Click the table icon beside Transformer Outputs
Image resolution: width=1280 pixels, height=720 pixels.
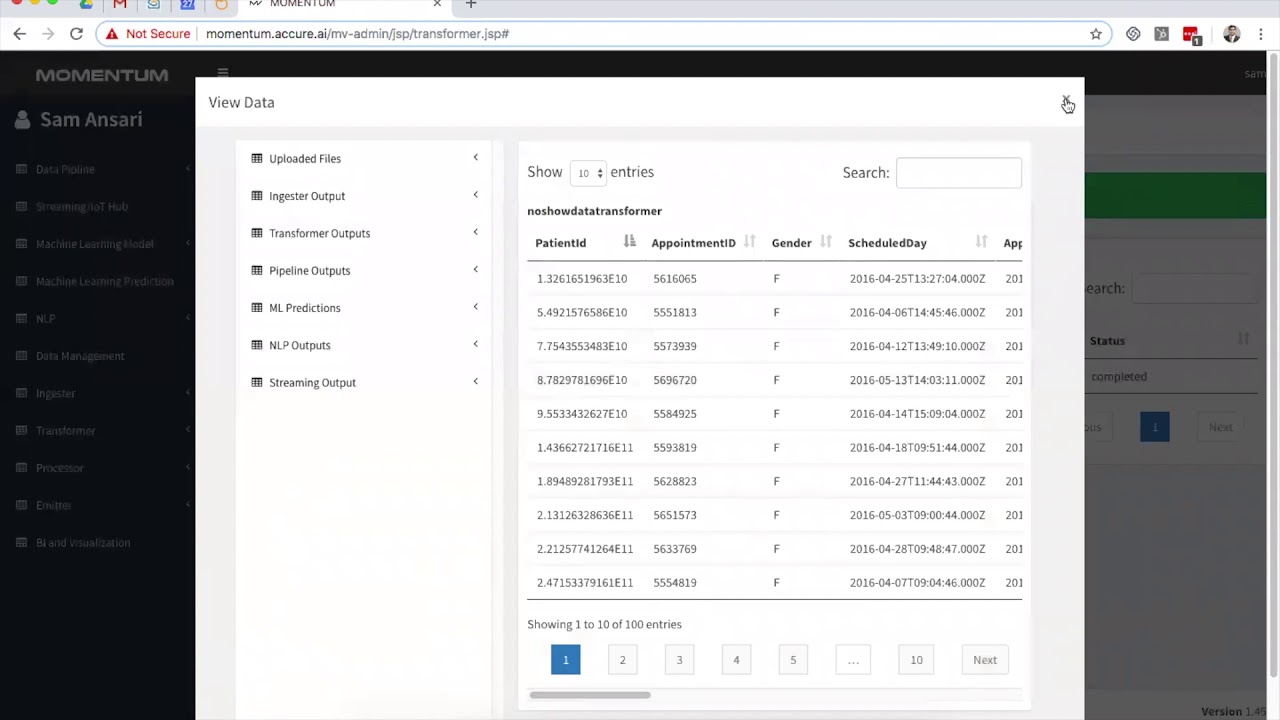coord(257,233)
